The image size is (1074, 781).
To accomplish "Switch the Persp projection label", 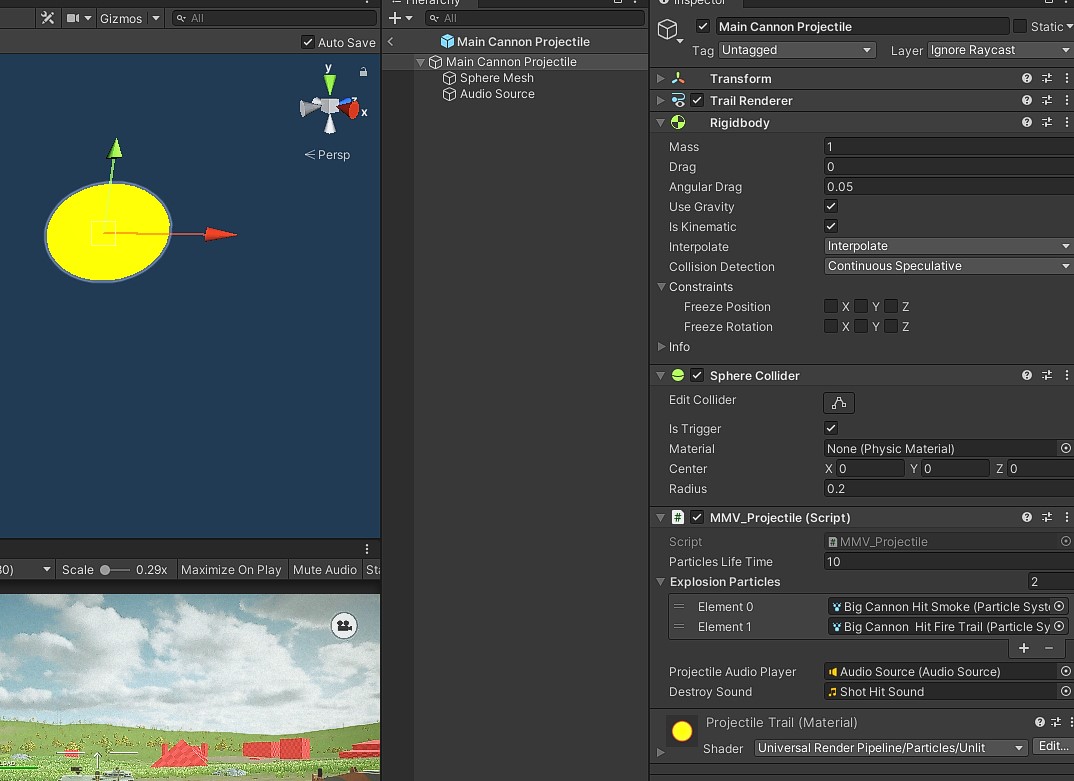I will click(x=327, y=155).
